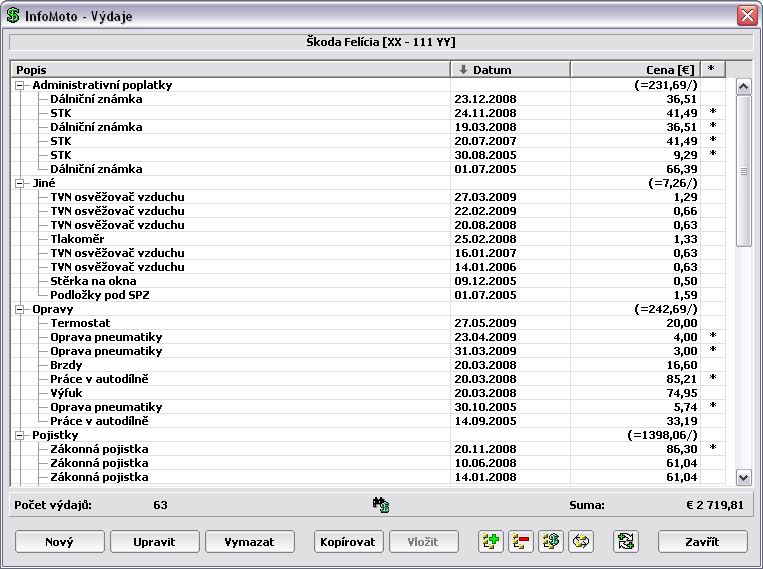The image size is (763, 569).
Task: Click the vertical scrollbar thumb
Action: pos(743,171)
